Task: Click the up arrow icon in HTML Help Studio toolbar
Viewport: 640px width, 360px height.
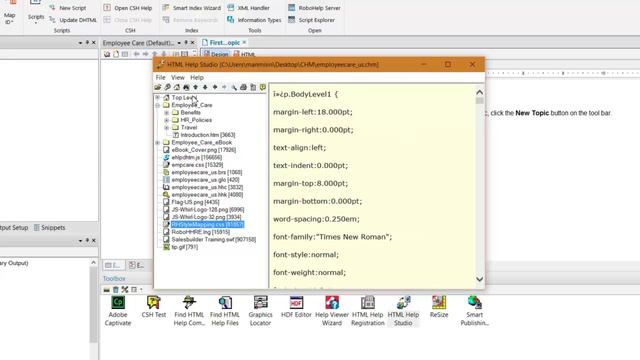Action: tap(196, 87)
